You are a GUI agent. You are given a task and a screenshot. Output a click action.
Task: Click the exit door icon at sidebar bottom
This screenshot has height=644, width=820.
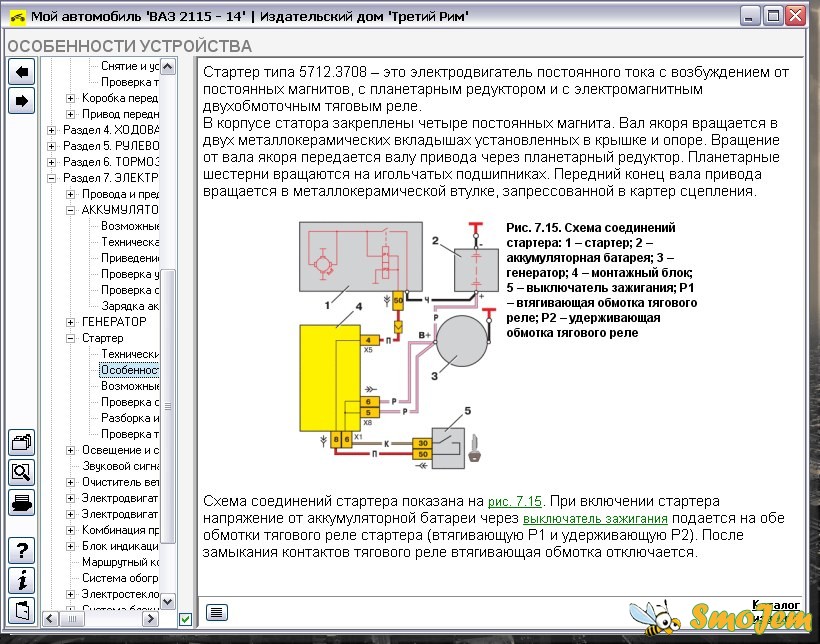[21, 611]
